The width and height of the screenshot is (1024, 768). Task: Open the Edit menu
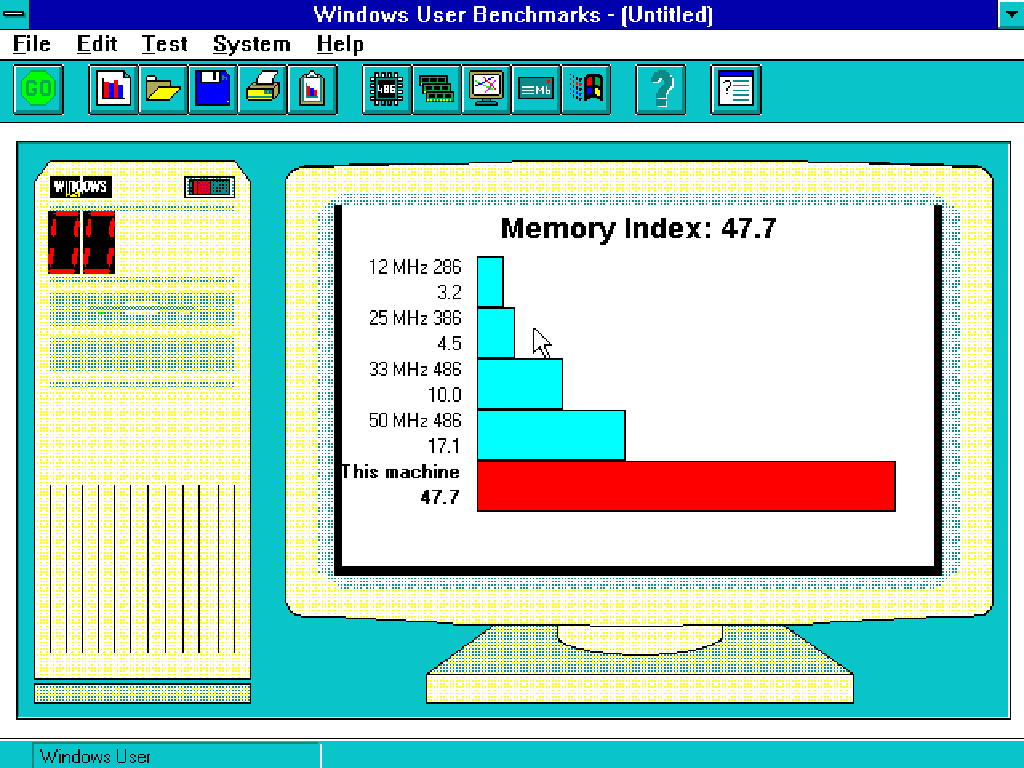pos(97,44)
